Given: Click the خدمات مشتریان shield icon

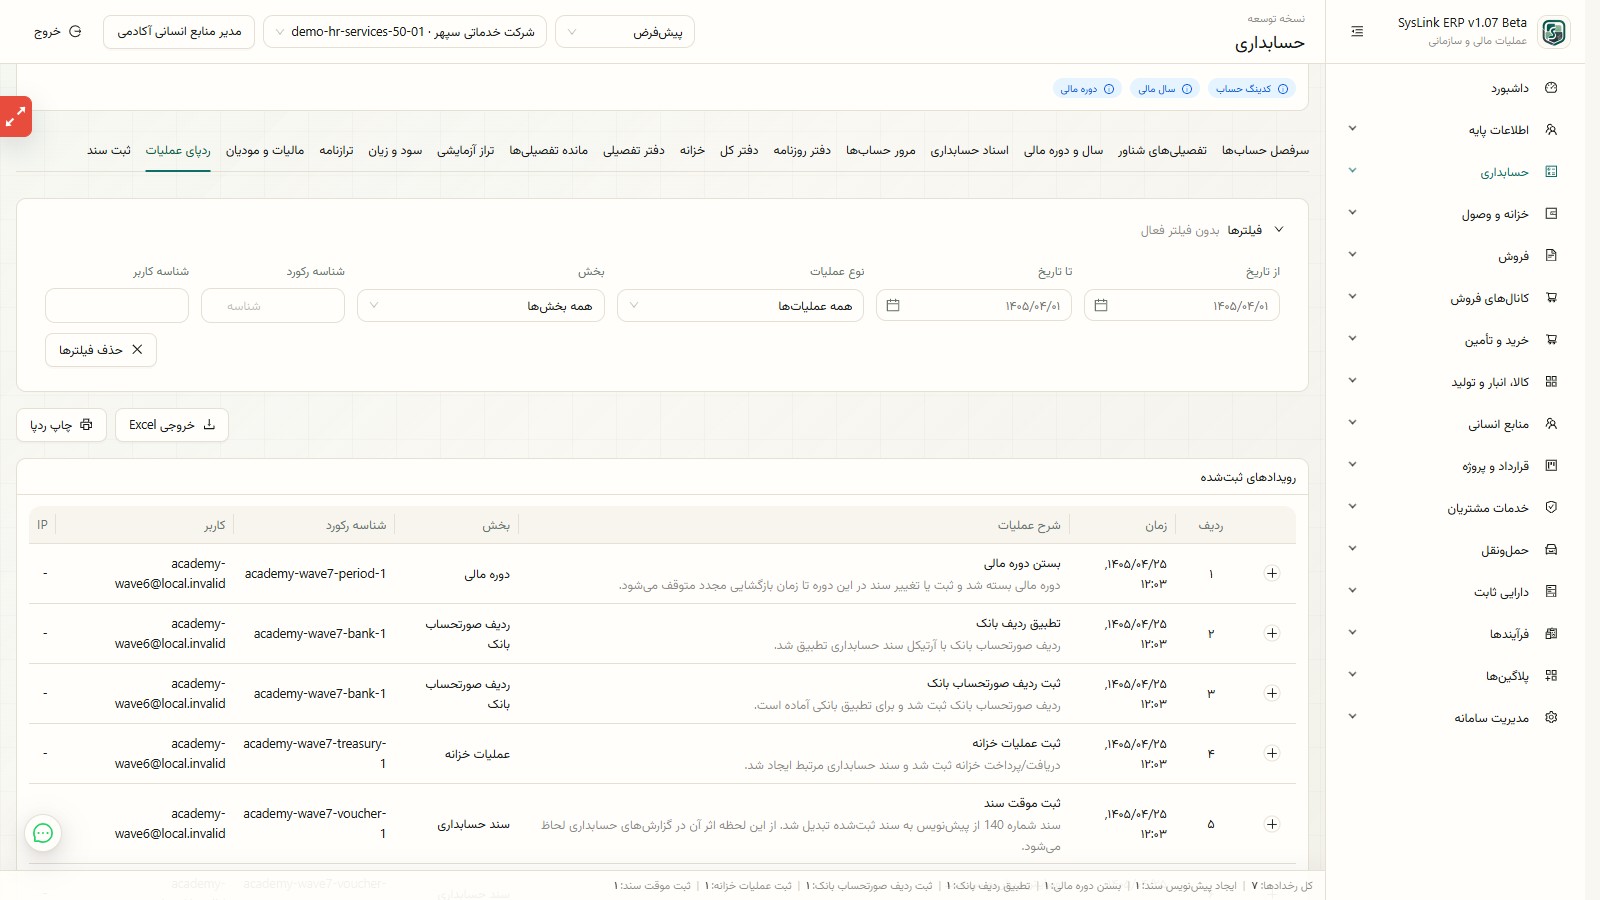Looking at the screenshot, I should click(1551, 508).
